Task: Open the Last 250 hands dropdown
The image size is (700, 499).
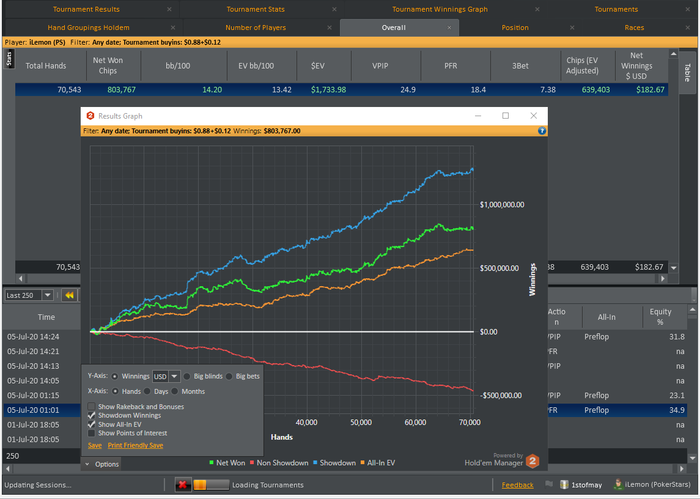Action: (x=47, y=295)
